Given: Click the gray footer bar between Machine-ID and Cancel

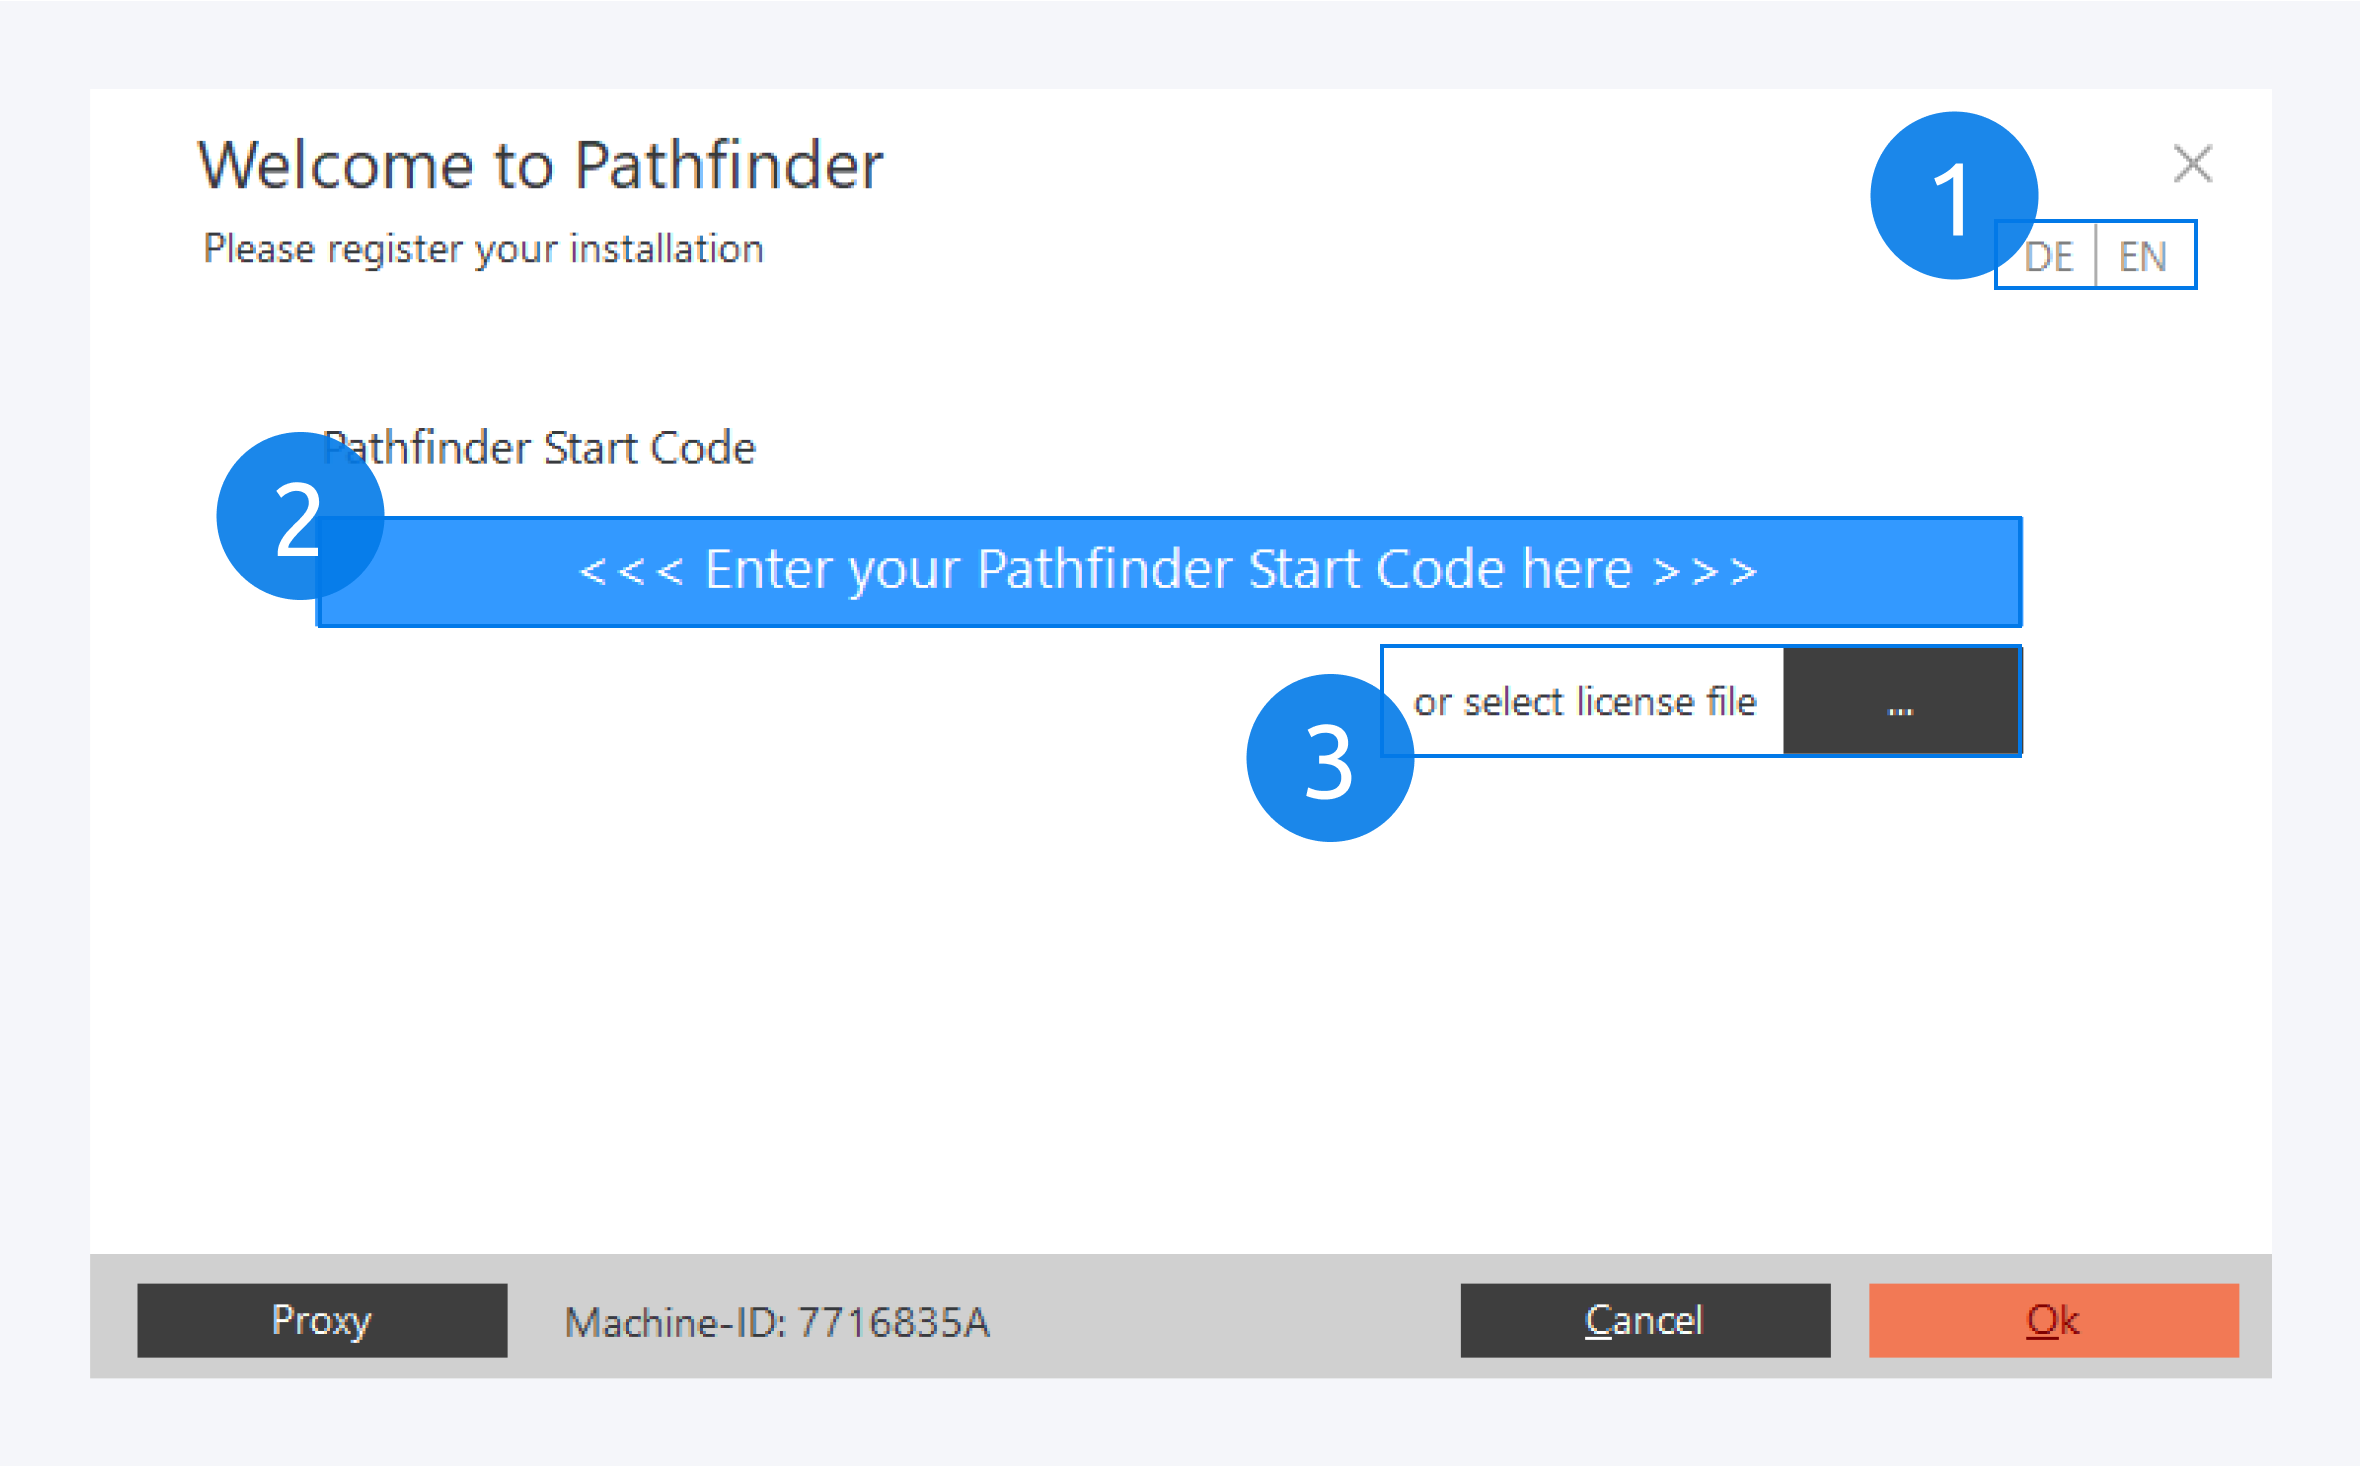Looking at the screenshot, I should coord(1220,1320).
